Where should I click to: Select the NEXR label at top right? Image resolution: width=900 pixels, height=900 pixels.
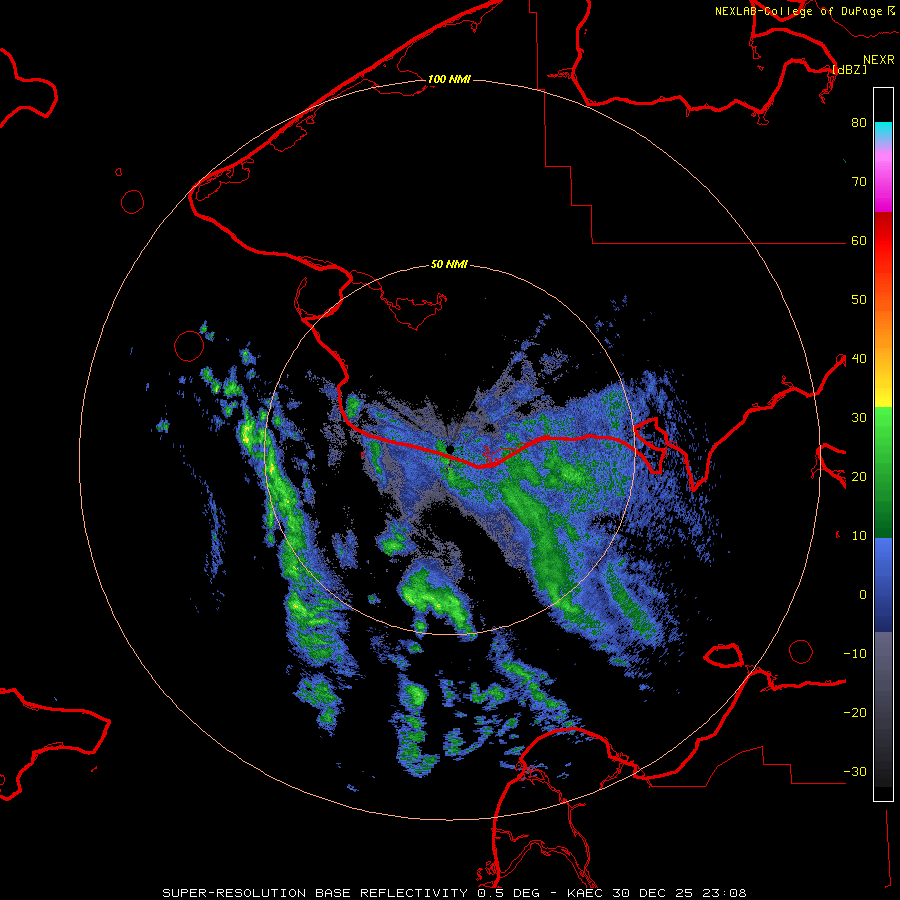(x=879, y=60)
